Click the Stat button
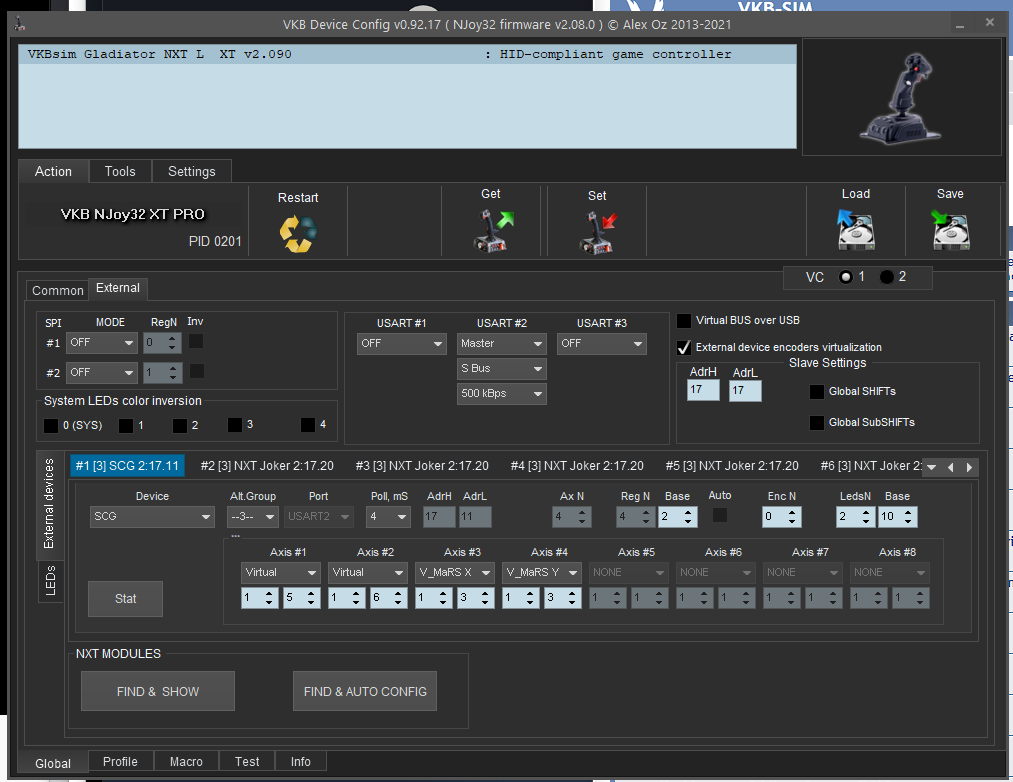 (125, 599)
